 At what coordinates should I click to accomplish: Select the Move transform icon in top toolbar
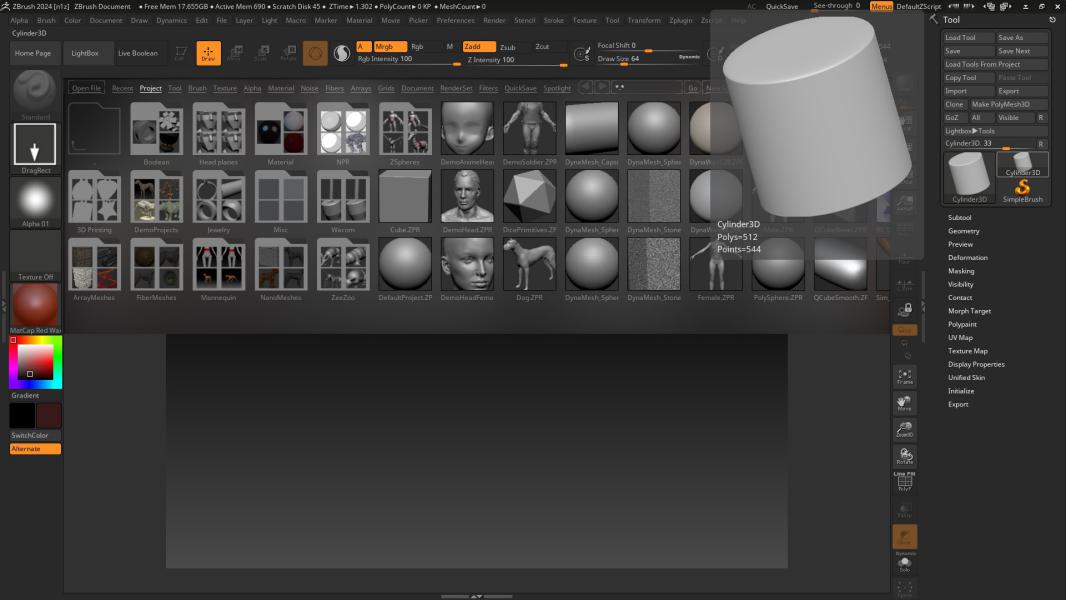click(235, 53)
